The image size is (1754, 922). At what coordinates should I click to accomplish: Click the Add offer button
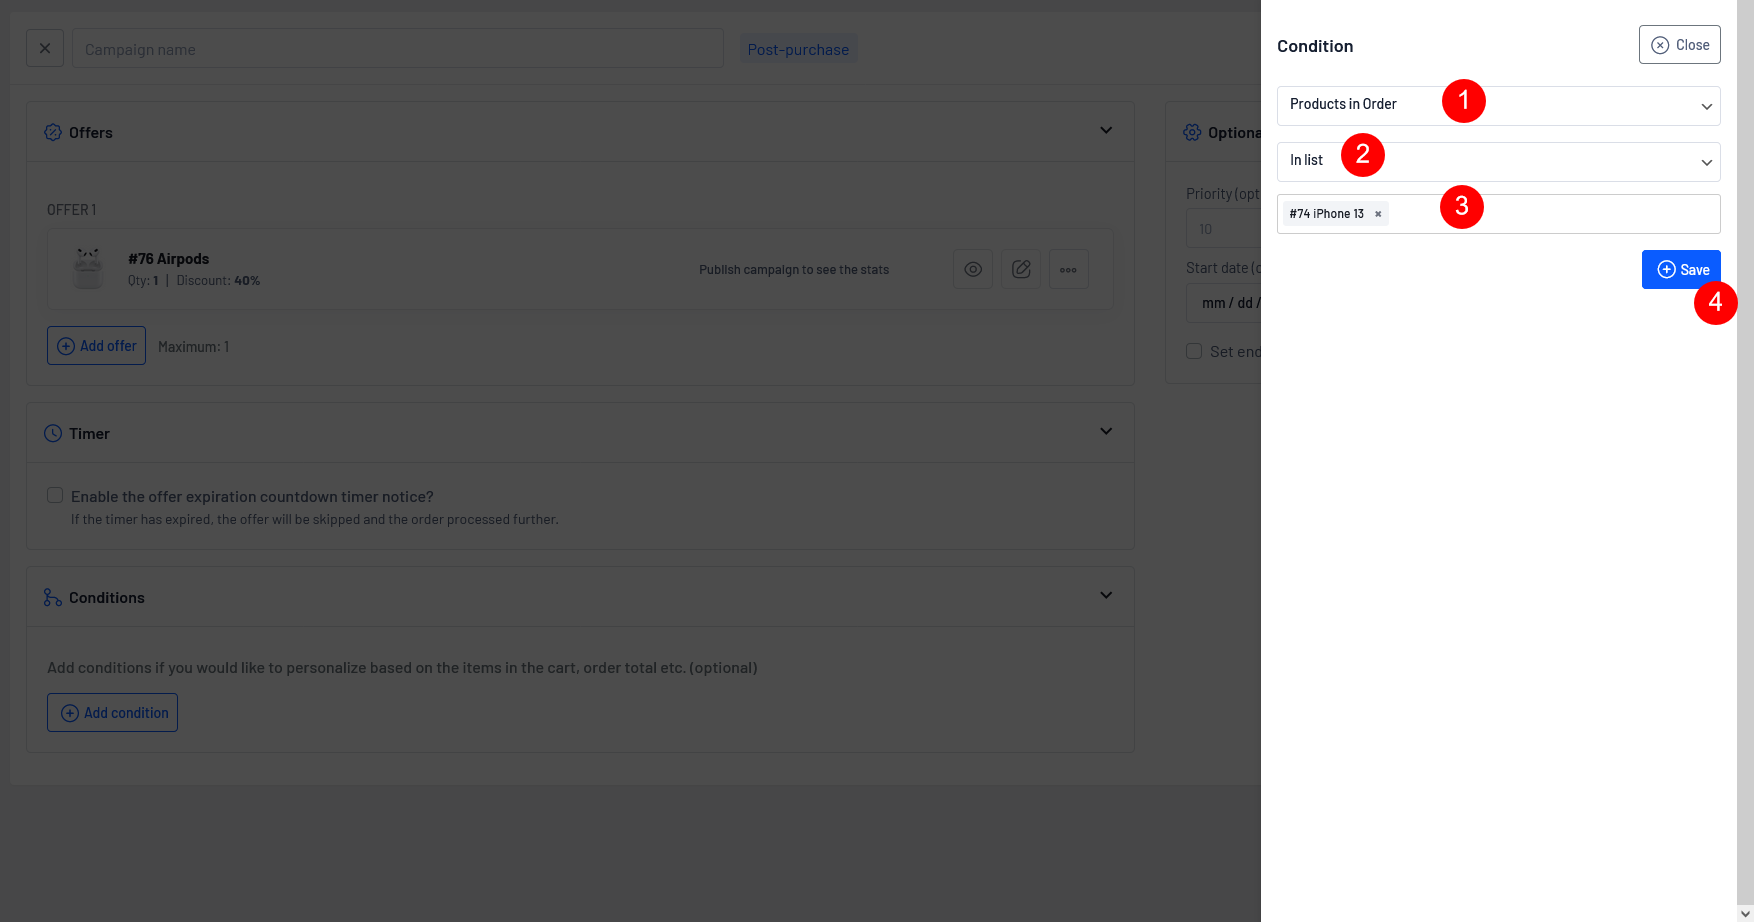click(96, 346)
